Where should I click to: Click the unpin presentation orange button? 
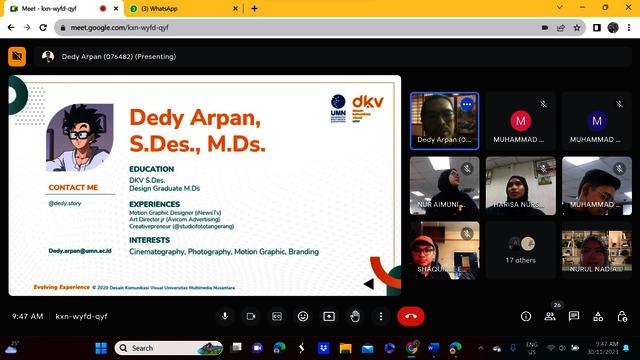17,56
